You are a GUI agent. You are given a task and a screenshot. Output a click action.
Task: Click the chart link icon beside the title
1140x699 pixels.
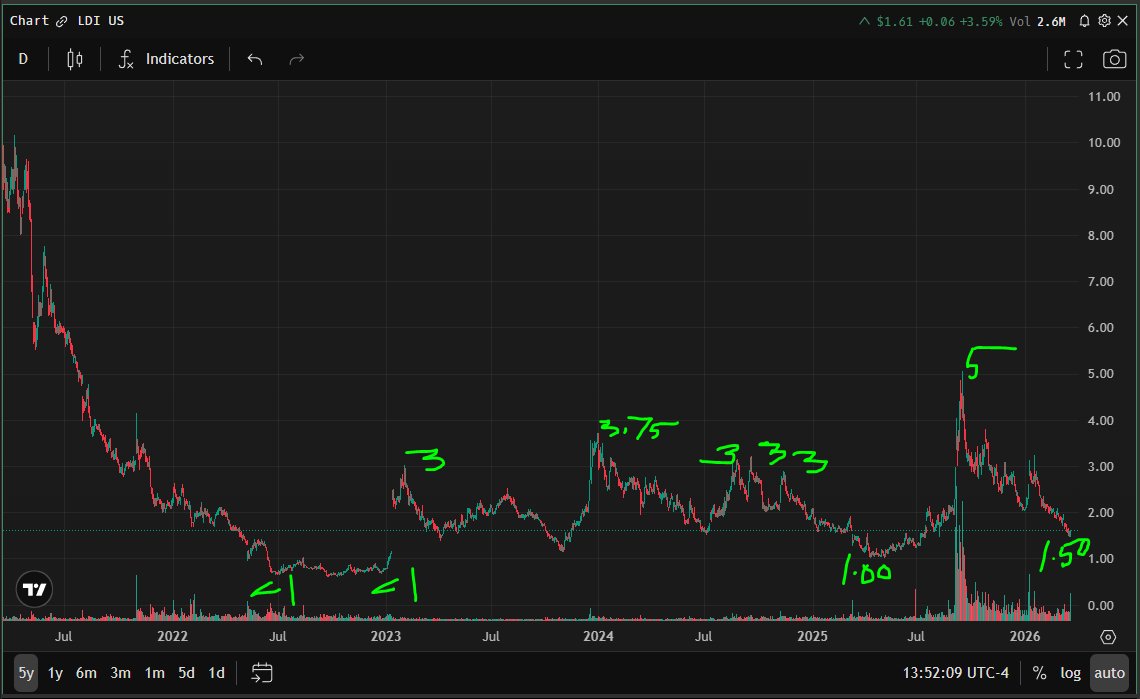(x=62, y=21)
